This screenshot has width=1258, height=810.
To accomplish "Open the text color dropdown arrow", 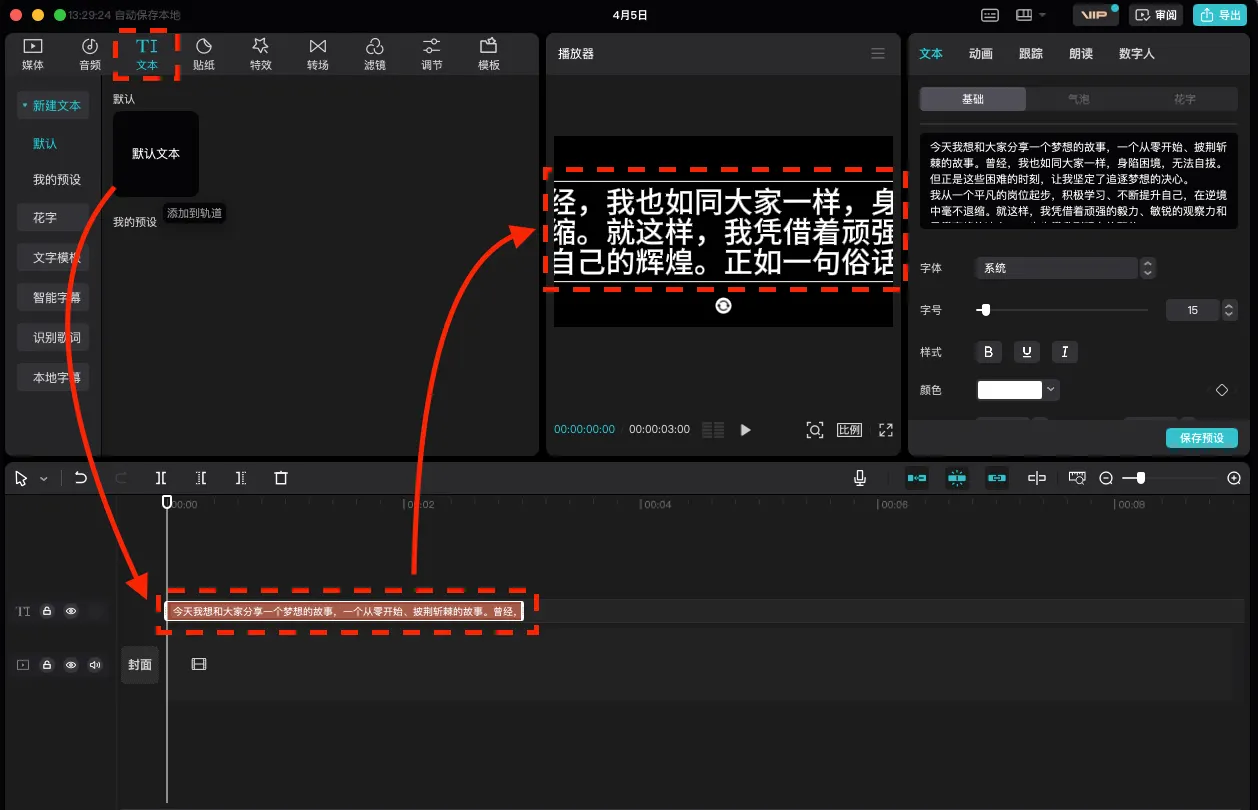I will point(1052,390).
